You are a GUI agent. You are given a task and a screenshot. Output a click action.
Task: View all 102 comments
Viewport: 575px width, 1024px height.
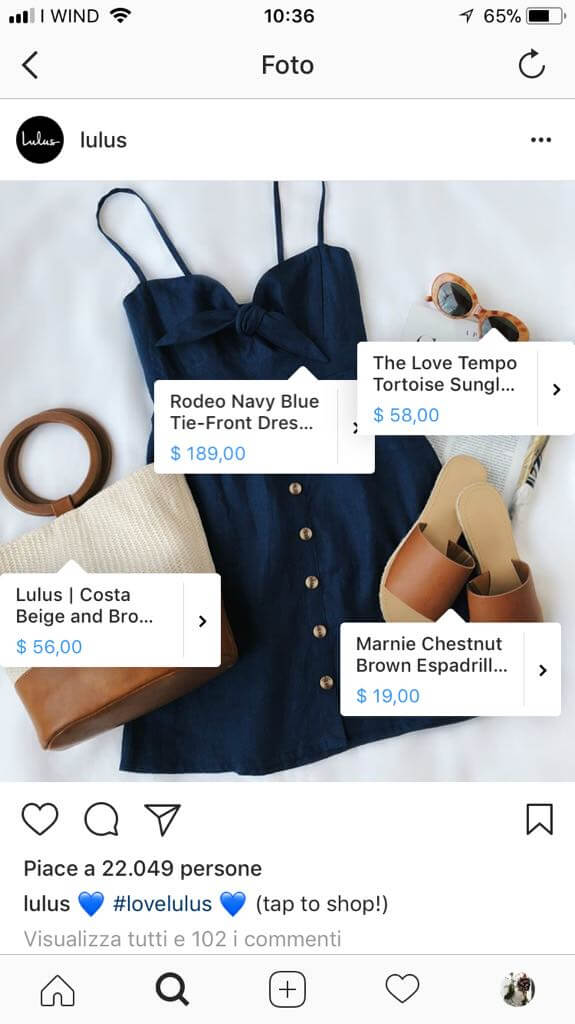coord(182,939)
